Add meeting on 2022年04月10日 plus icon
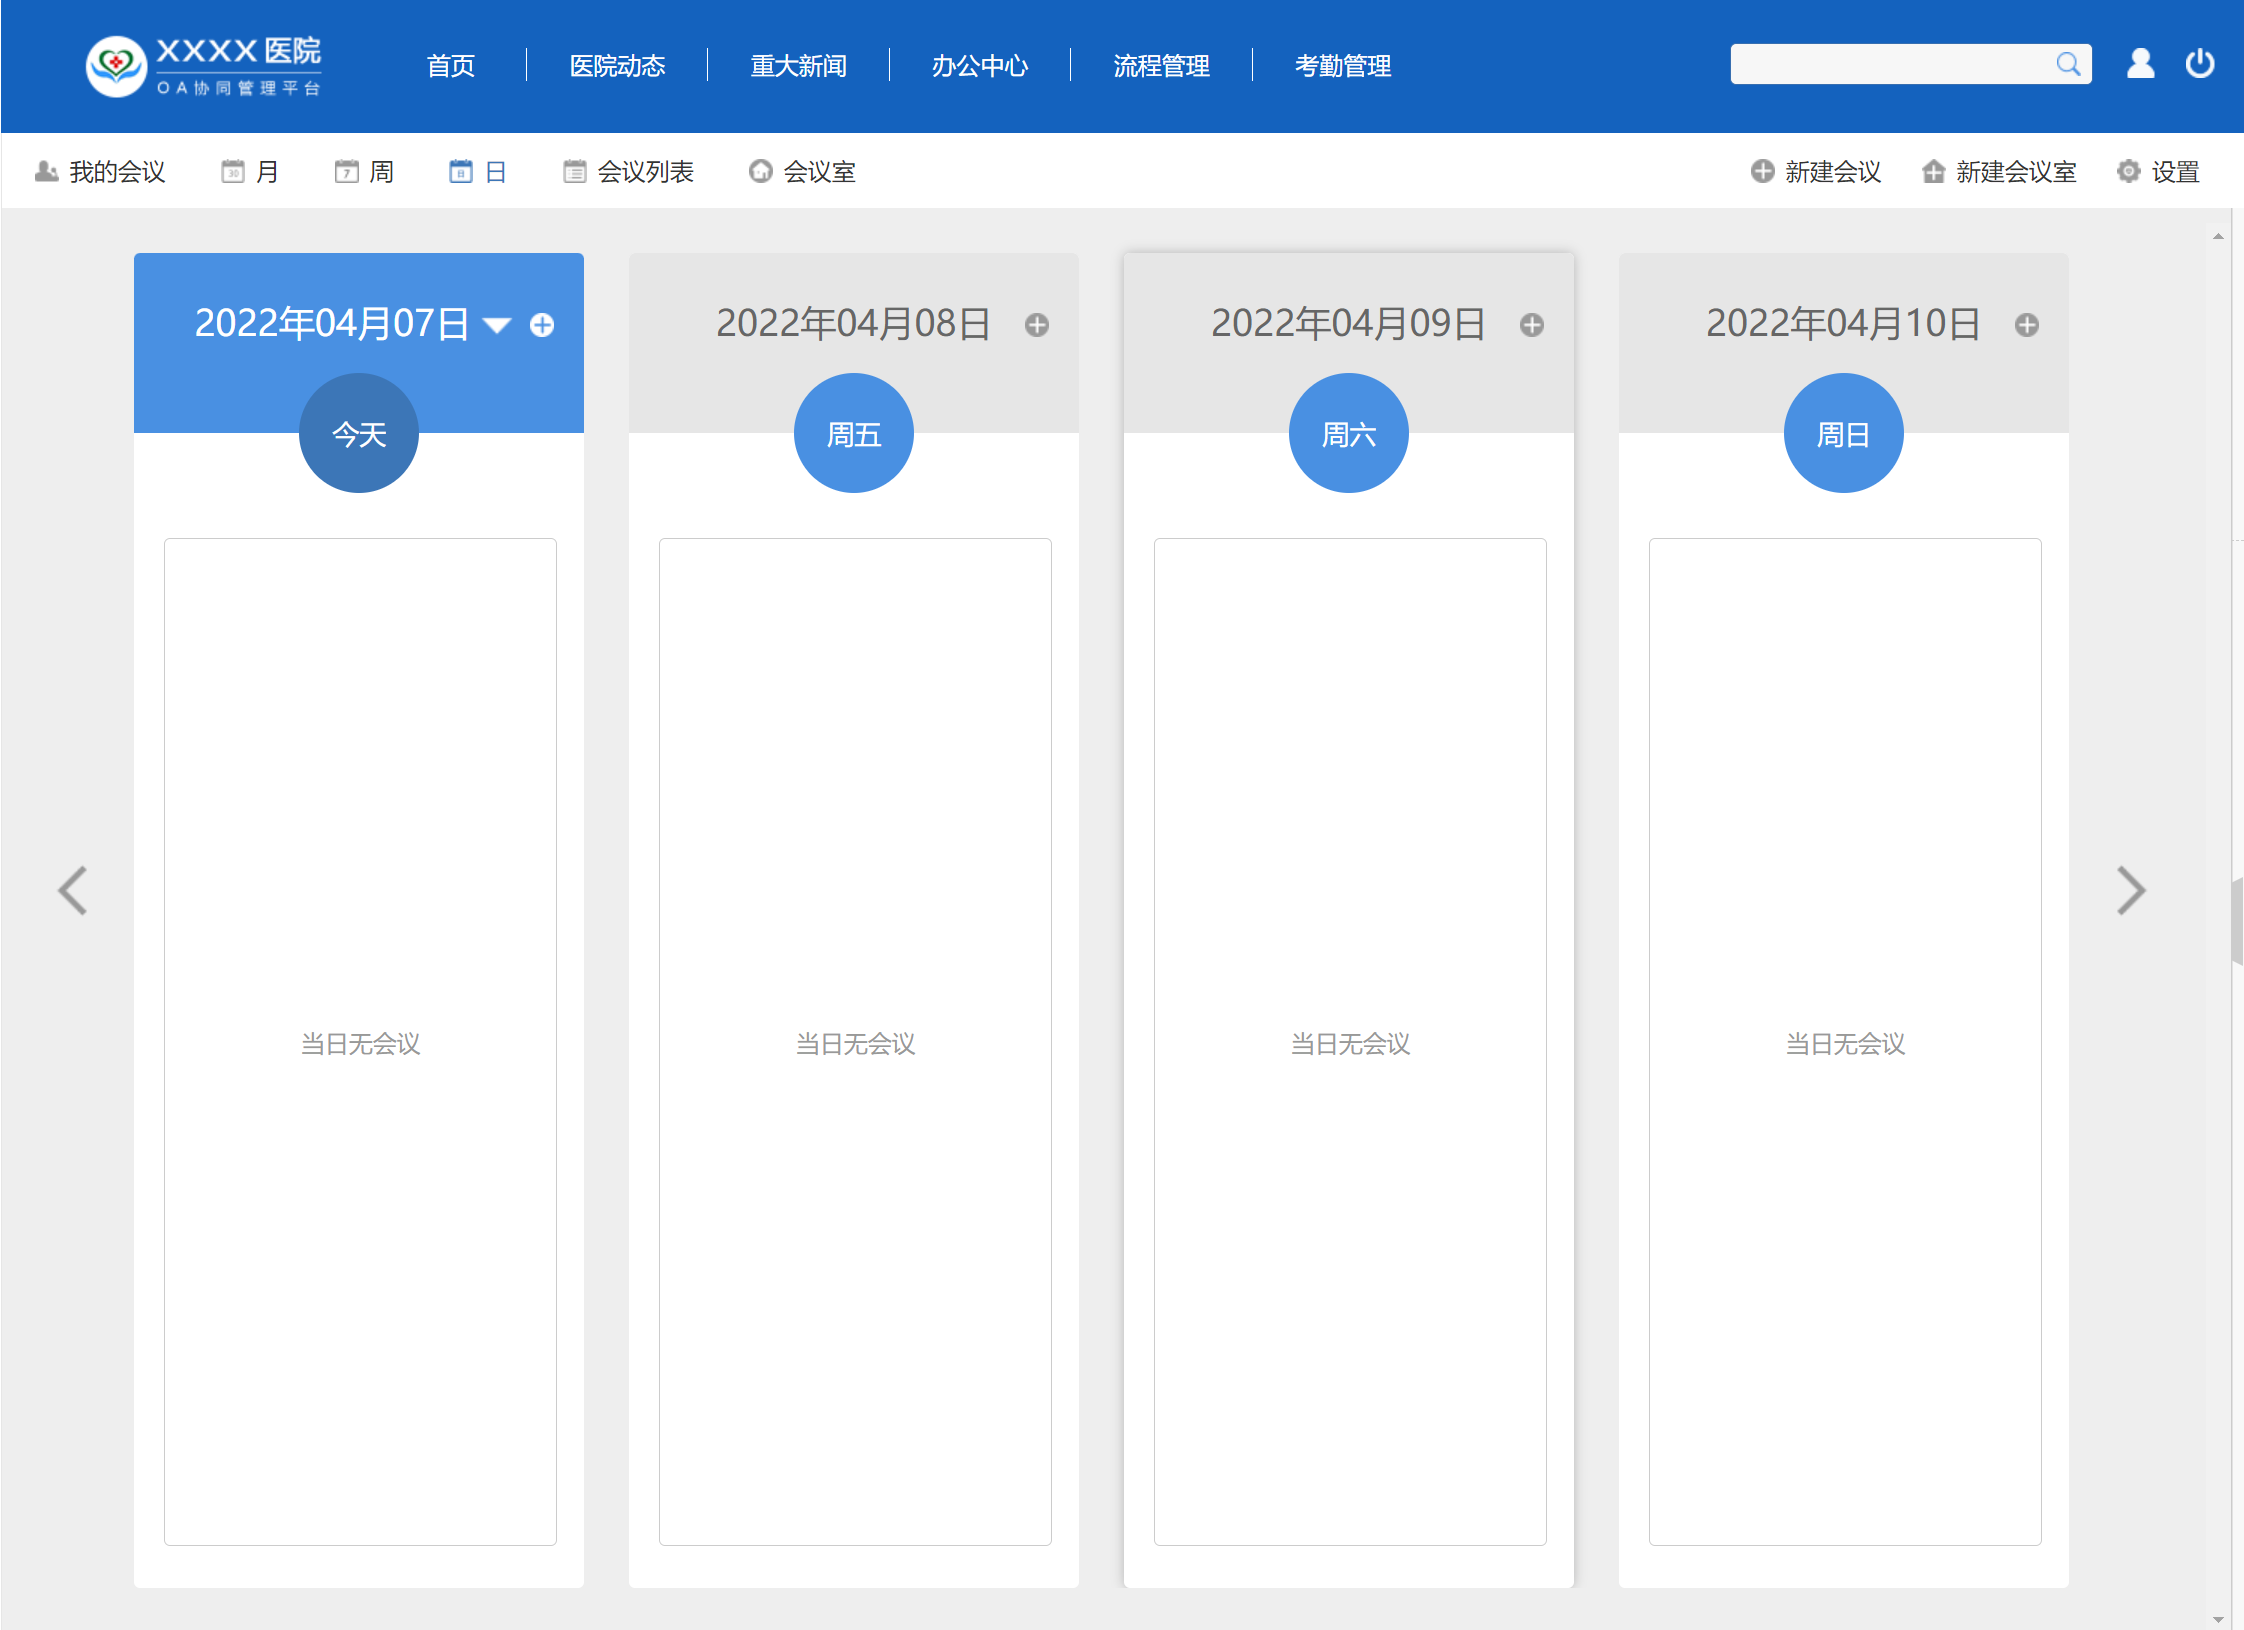Viewport: 2244px width, 1630px height. coord(2026,325)
